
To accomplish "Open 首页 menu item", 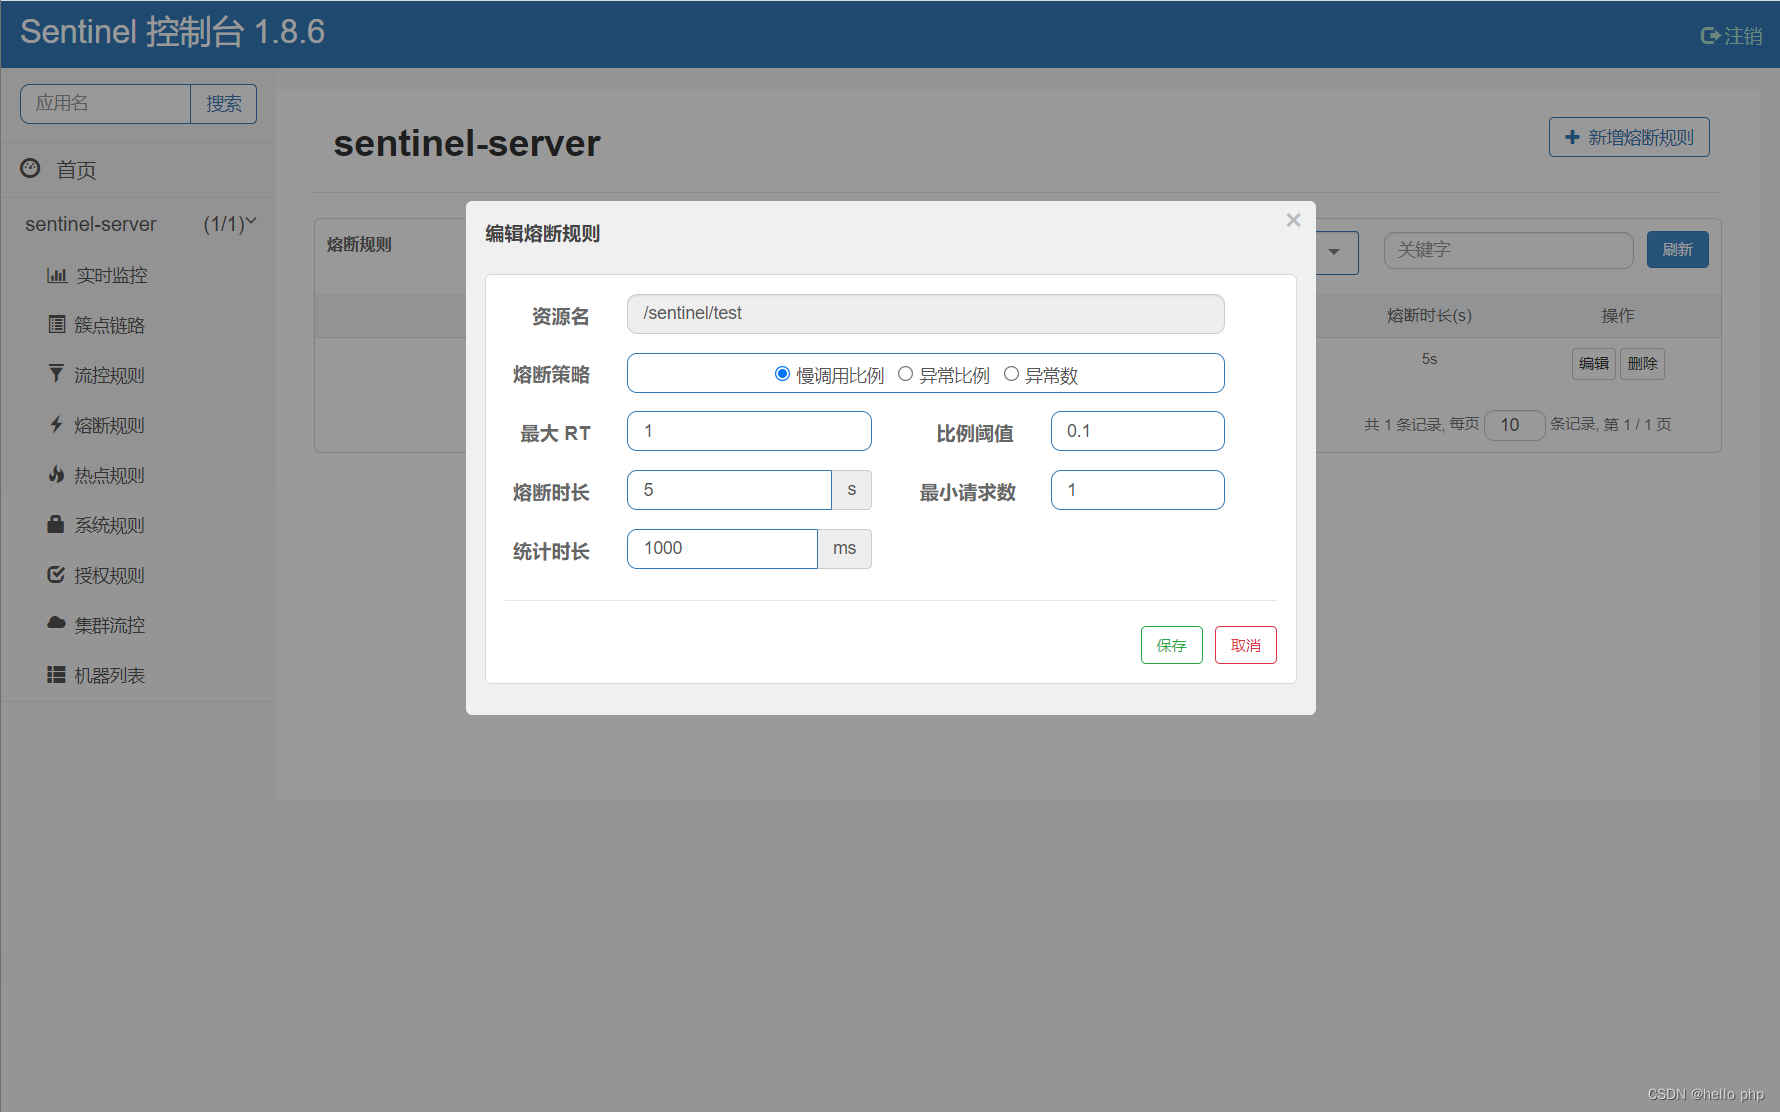I will pos(76,170).
